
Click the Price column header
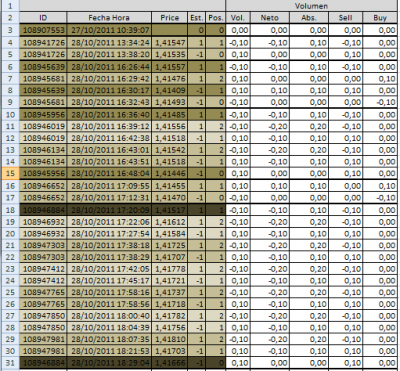169,18
